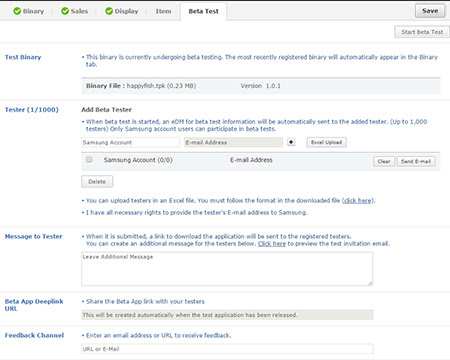Click the 'Version 1.0.1' text
The image size is (450, 360).
pos(260,86)
